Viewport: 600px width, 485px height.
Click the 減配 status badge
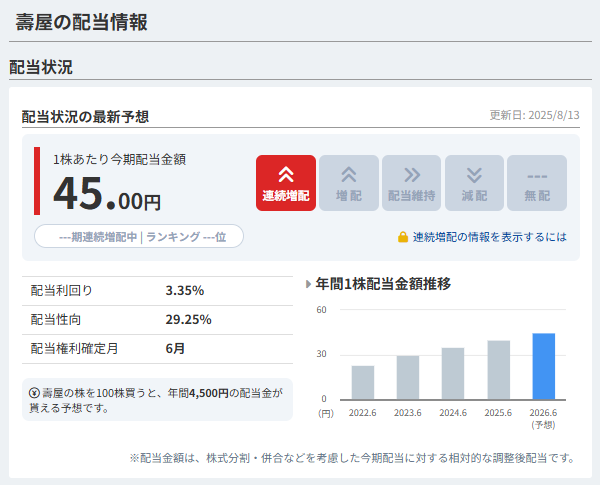[x=474, y=183]
